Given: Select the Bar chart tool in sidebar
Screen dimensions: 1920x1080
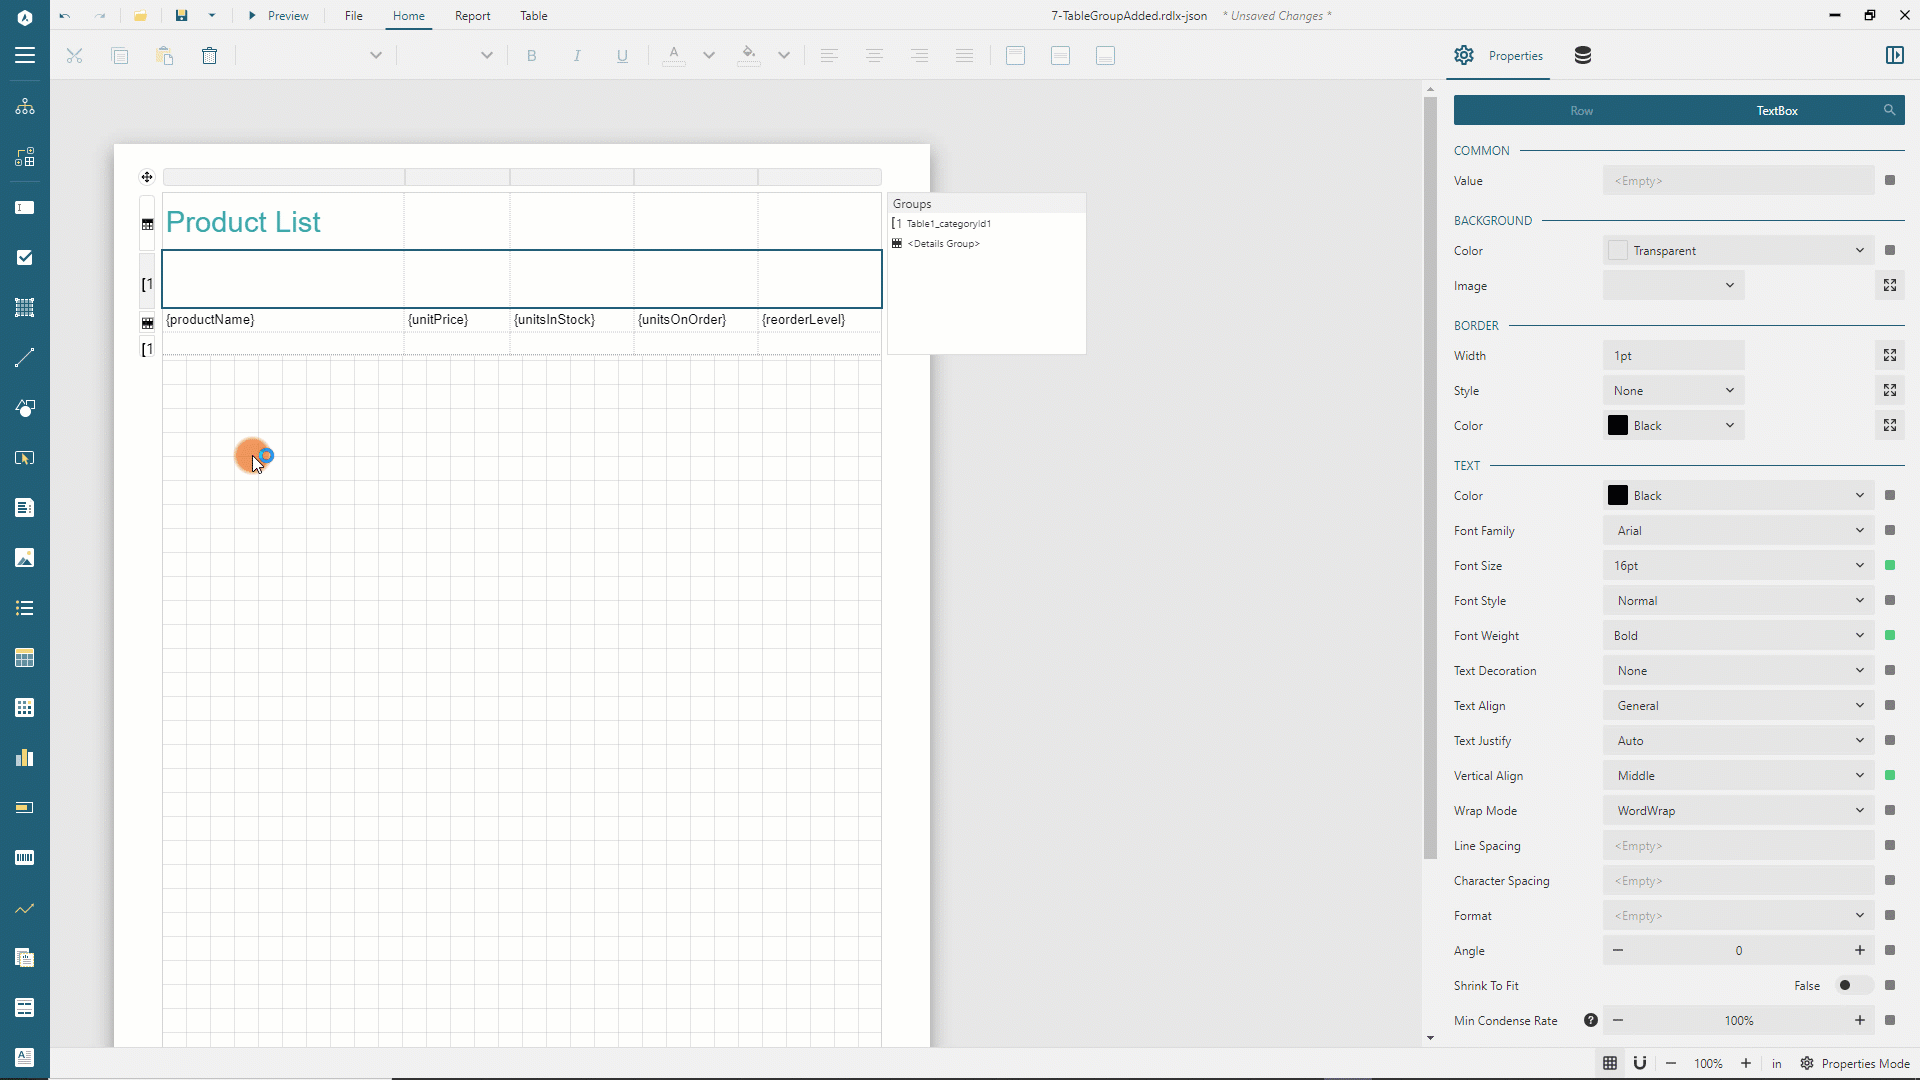Looking at the screenshot, I should coord(25,757).
